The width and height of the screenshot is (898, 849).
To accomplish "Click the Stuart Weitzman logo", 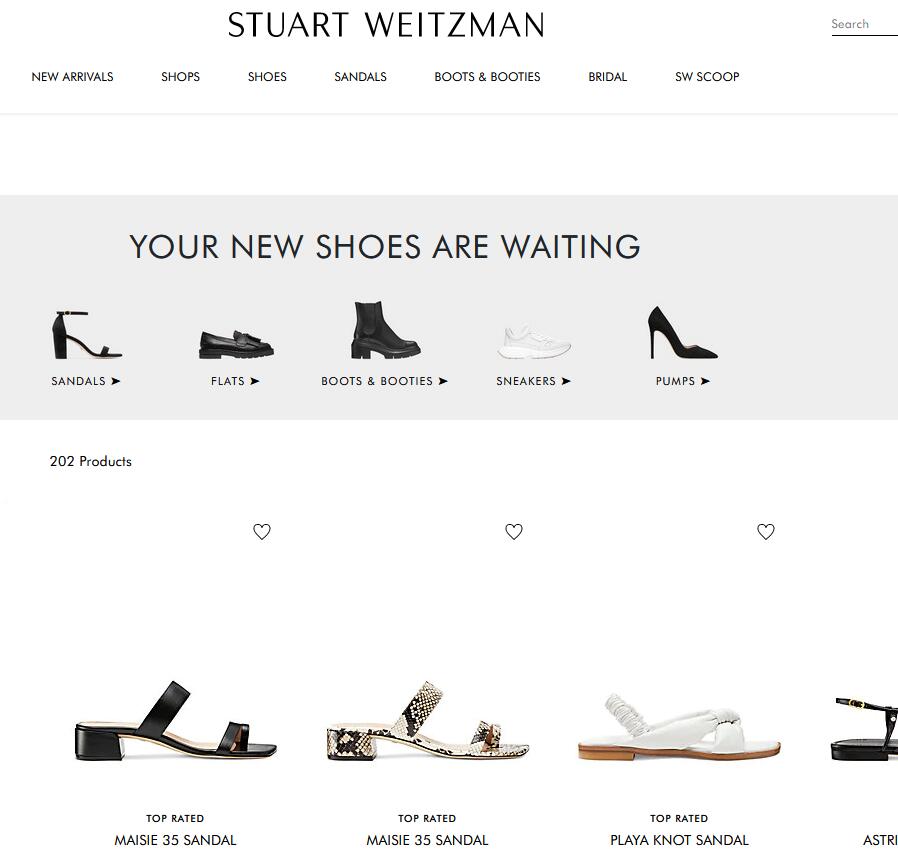I will 386,25.
